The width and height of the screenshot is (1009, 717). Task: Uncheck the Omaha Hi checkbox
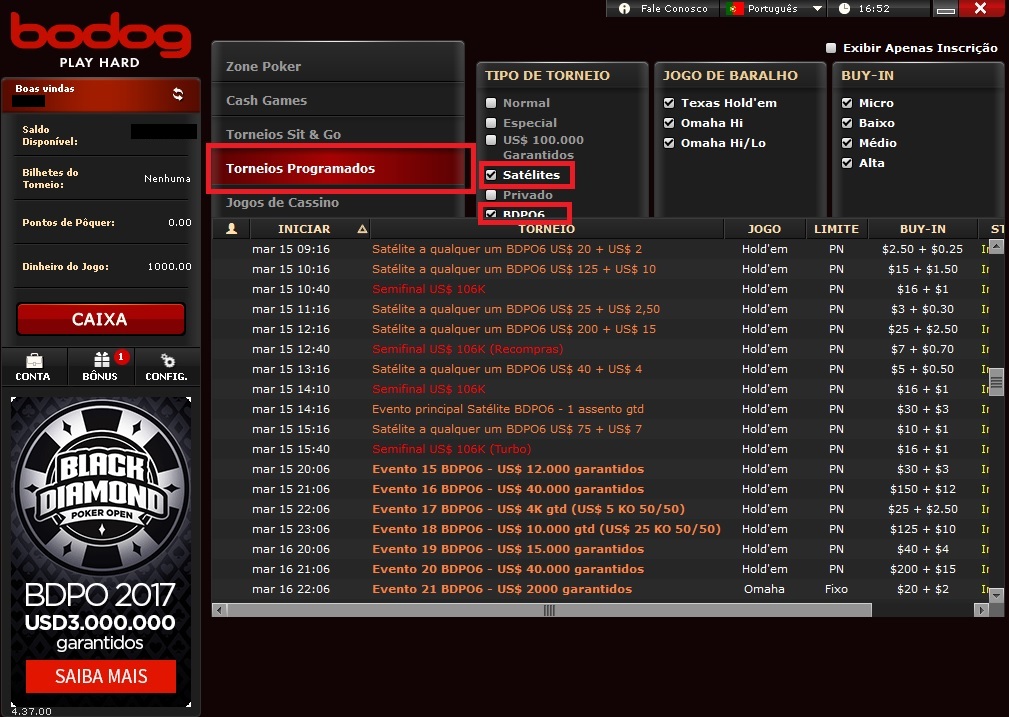tap(669, 123)
